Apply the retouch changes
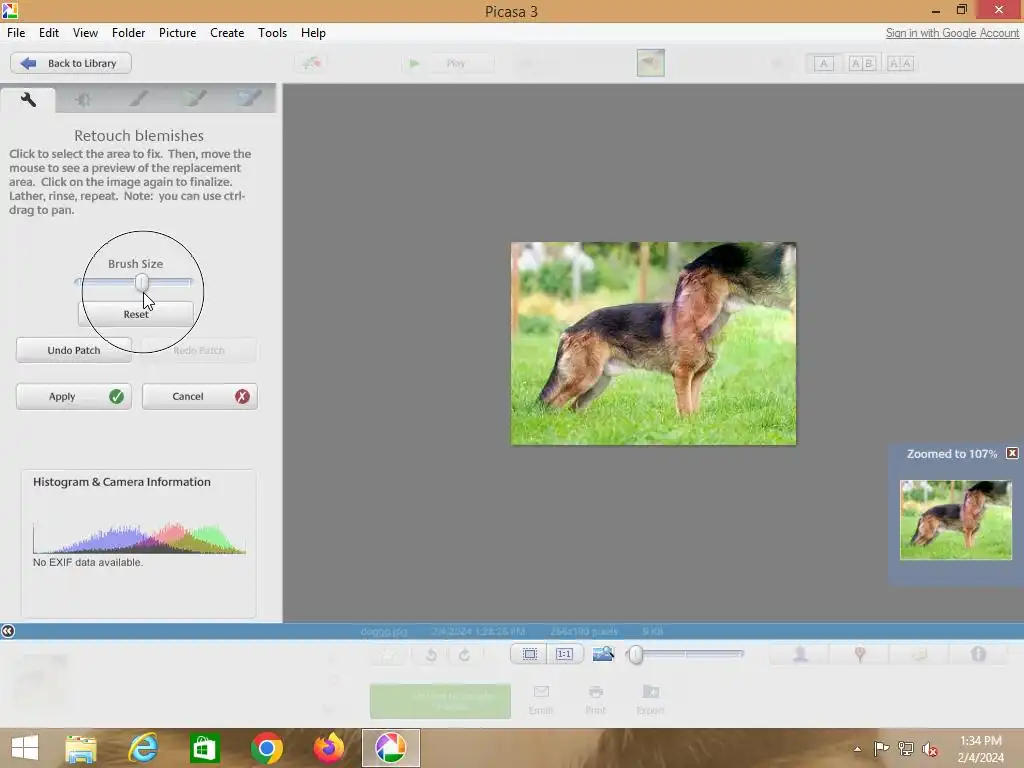Screen dimensions: 1024x768 point(74,396)
